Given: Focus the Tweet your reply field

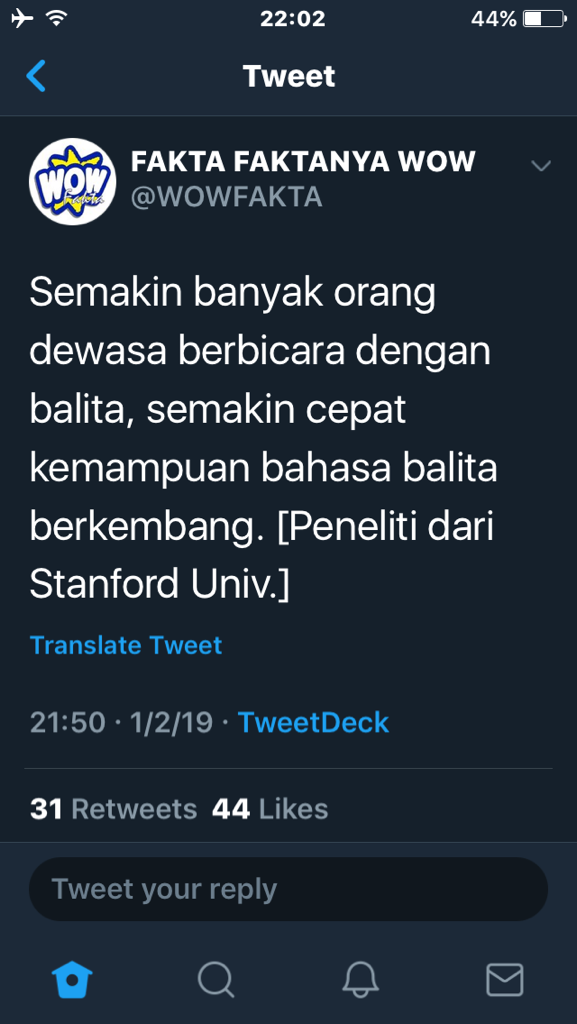Looking at the screenshot, I should click(288, 889).
